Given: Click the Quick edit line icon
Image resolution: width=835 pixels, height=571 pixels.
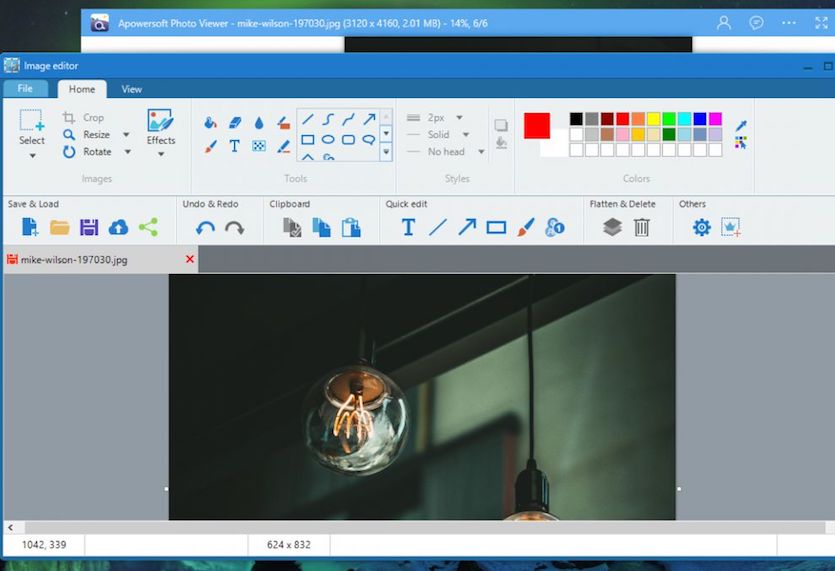Looking at the screenshot, I should [x=438, y=227].
